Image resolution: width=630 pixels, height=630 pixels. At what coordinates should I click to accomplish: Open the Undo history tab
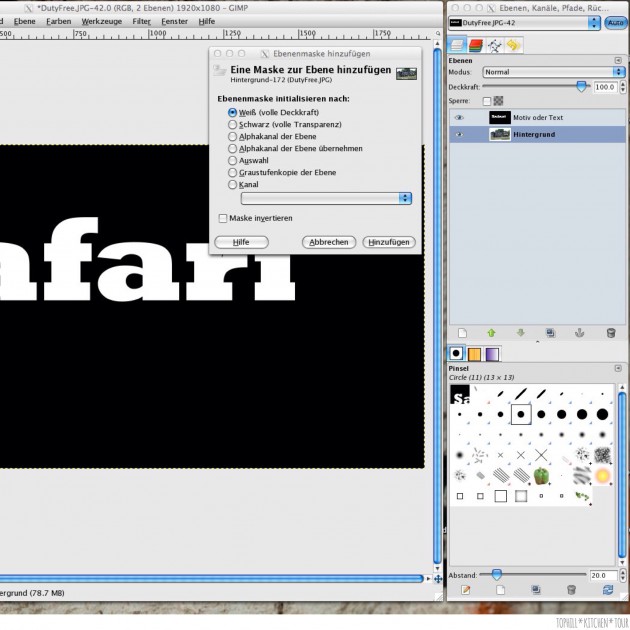[513, 45]
